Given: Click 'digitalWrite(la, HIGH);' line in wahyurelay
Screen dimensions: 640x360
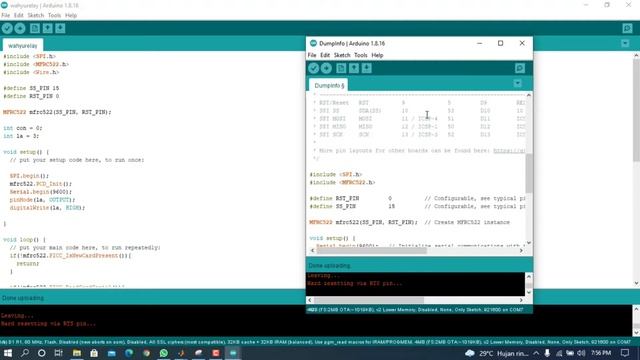Looking at the screenshot, I should tap(47, 208).
